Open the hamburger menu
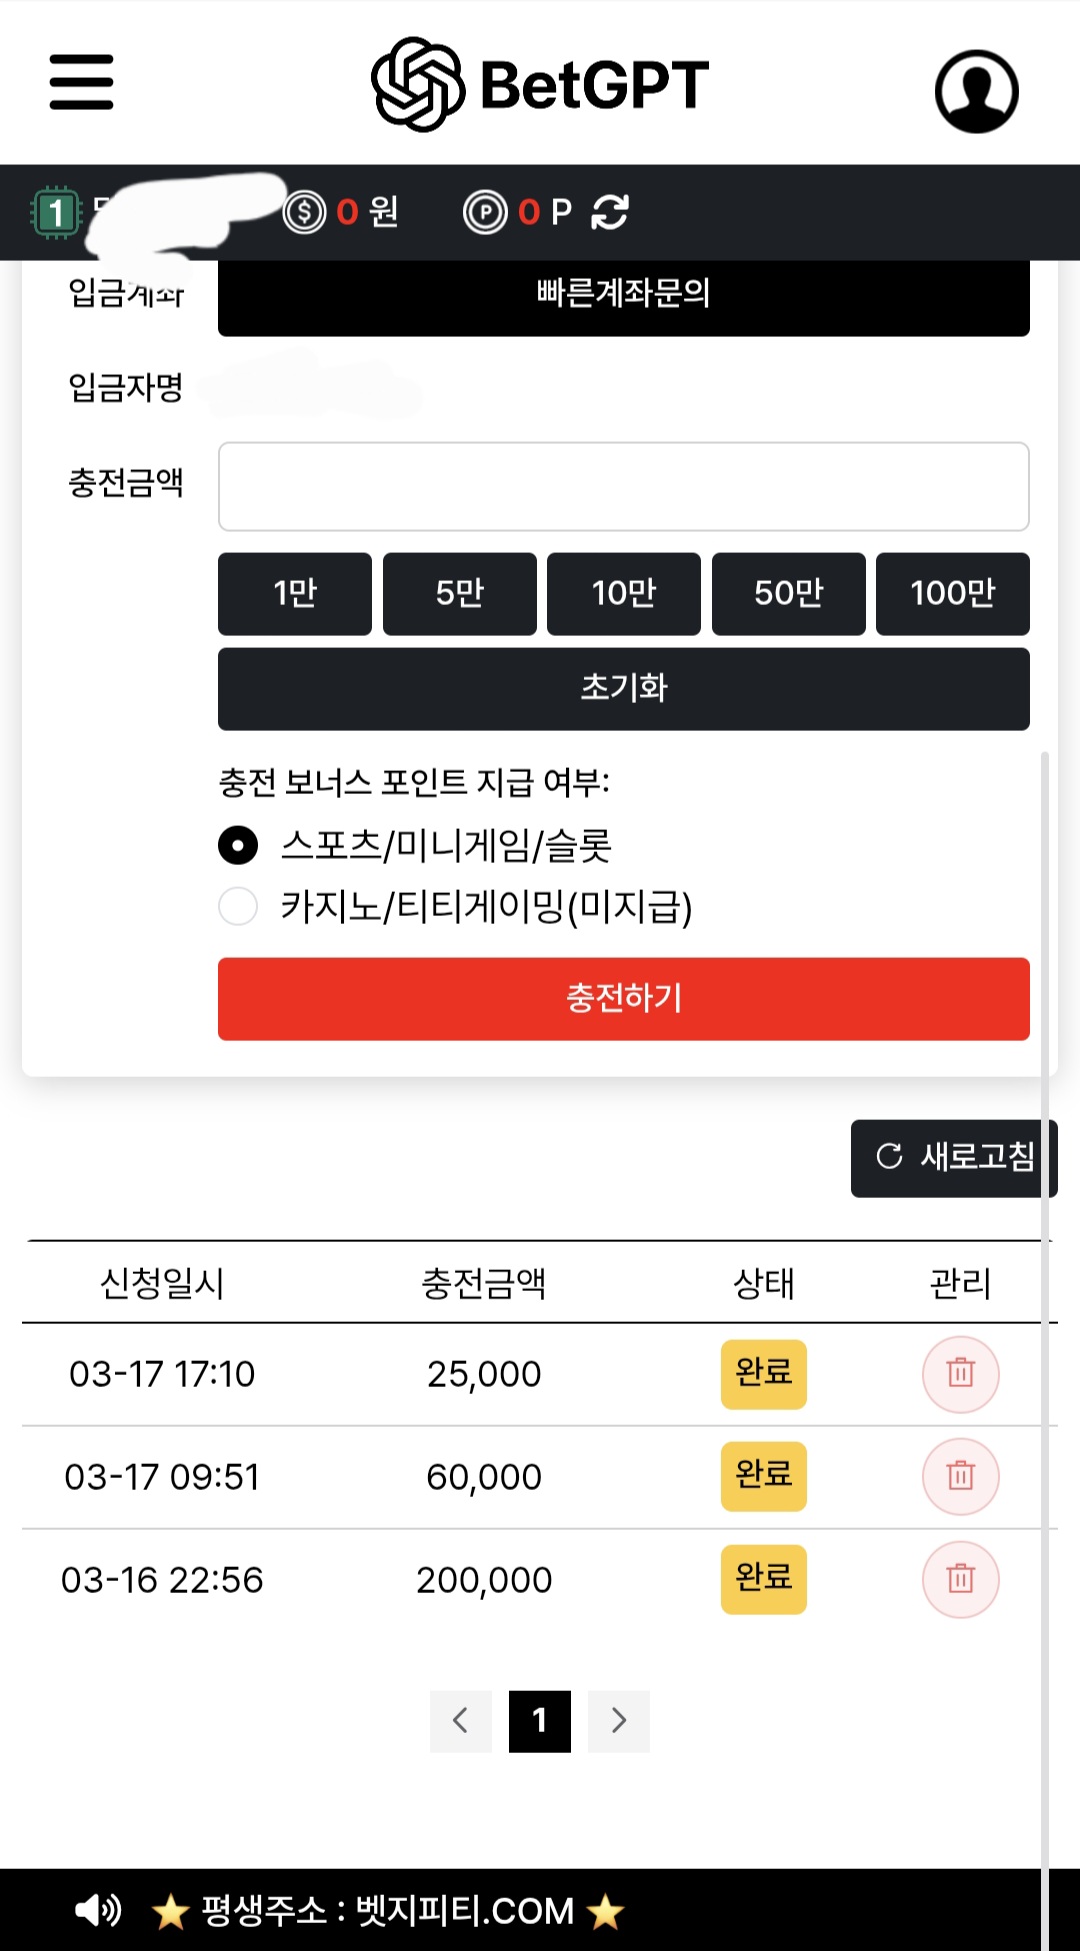The image size is (1080, 1951). [x=81, y=82]
